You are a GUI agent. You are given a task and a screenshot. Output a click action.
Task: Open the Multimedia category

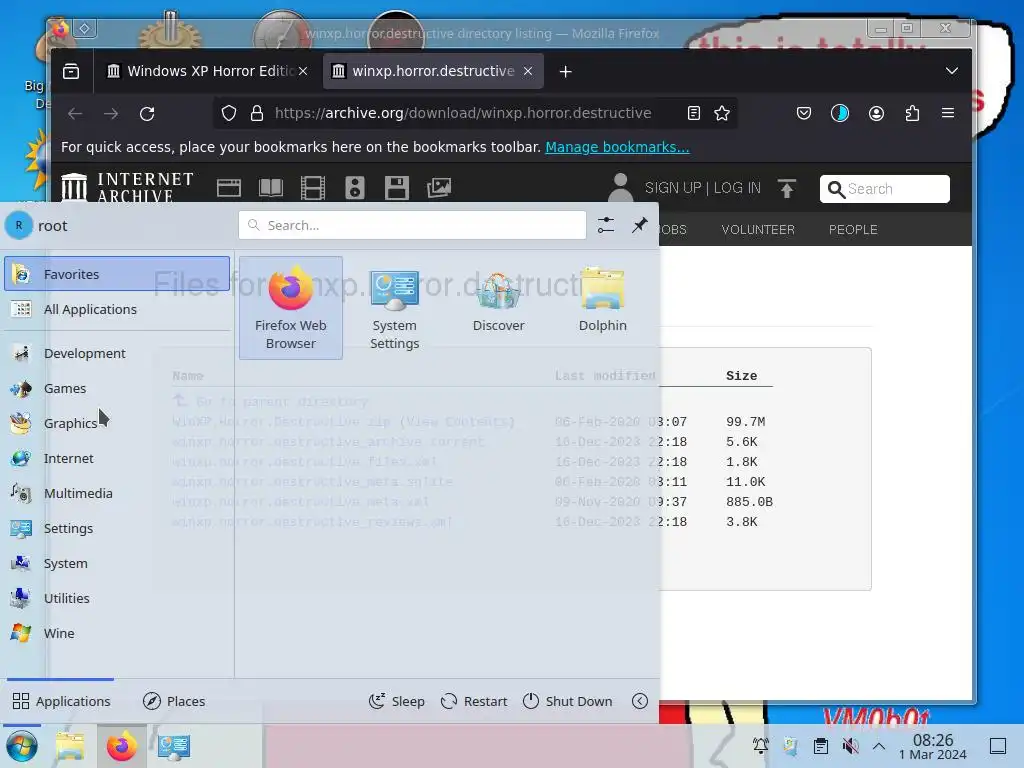[x=117, y=493]
